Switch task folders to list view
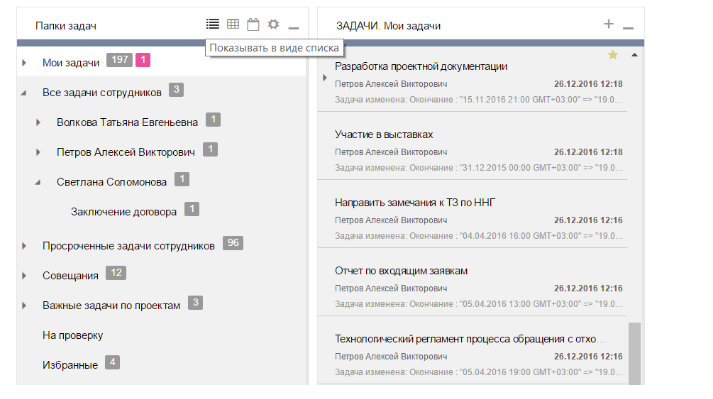The height and width of the screenshot is (399, 713). (x=212, y=24)
